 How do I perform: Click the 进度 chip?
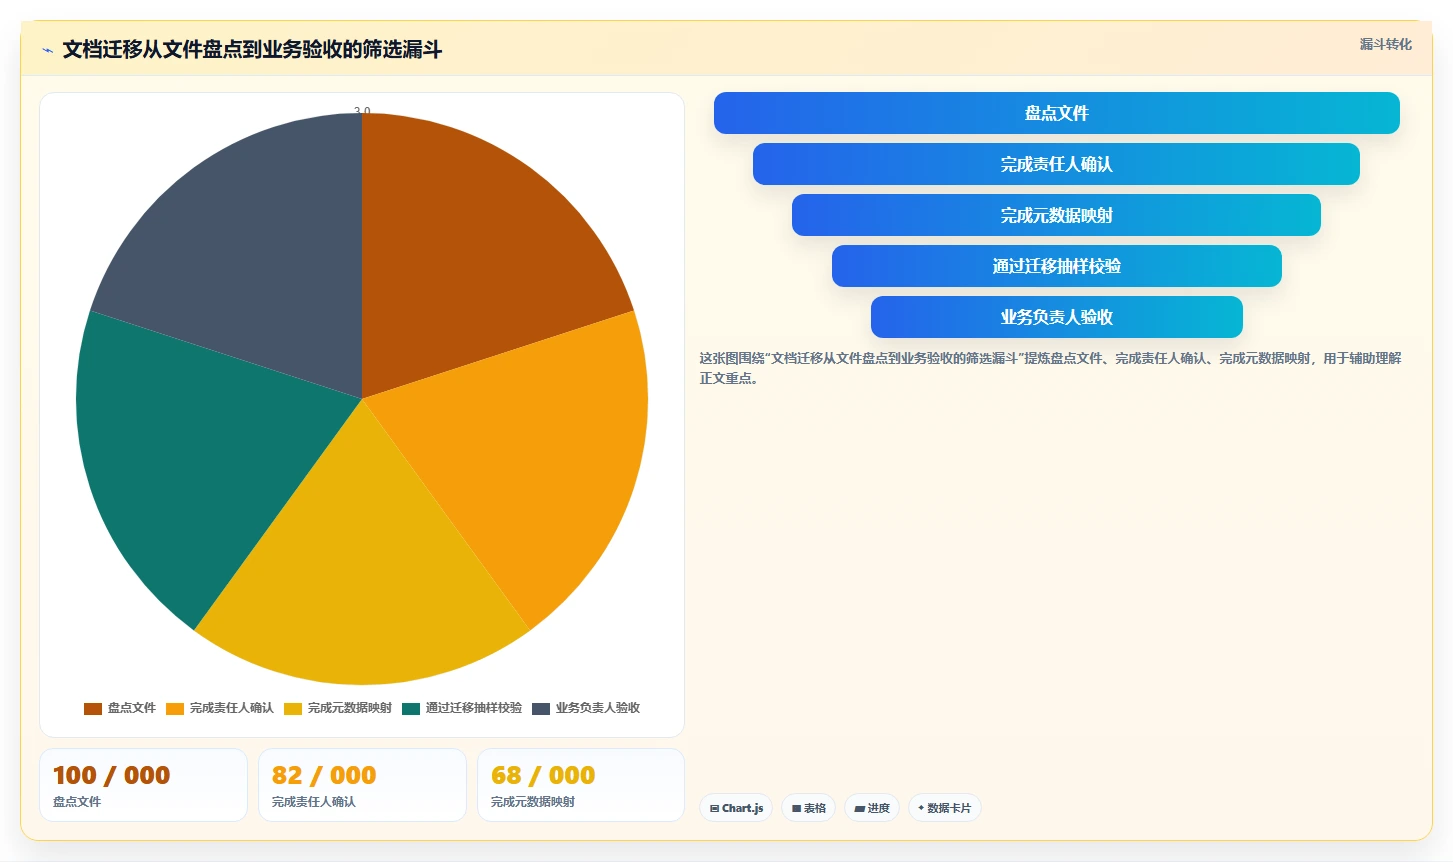tap(872, 808)
